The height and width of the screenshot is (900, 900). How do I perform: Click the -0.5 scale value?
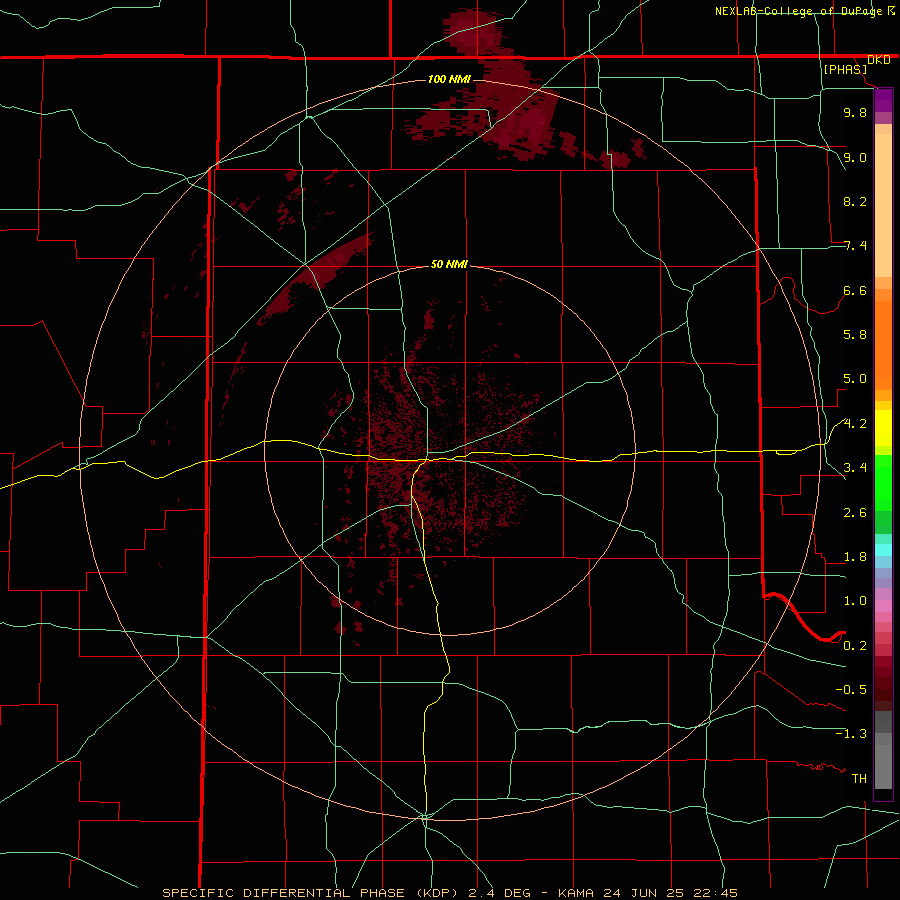(x=851, y=690)
